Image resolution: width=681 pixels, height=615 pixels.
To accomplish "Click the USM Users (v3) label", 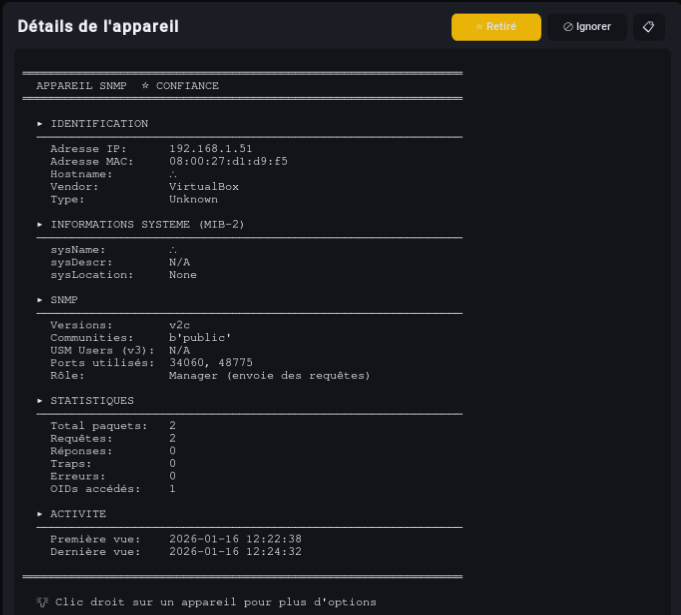I will (x=102, y=350).
